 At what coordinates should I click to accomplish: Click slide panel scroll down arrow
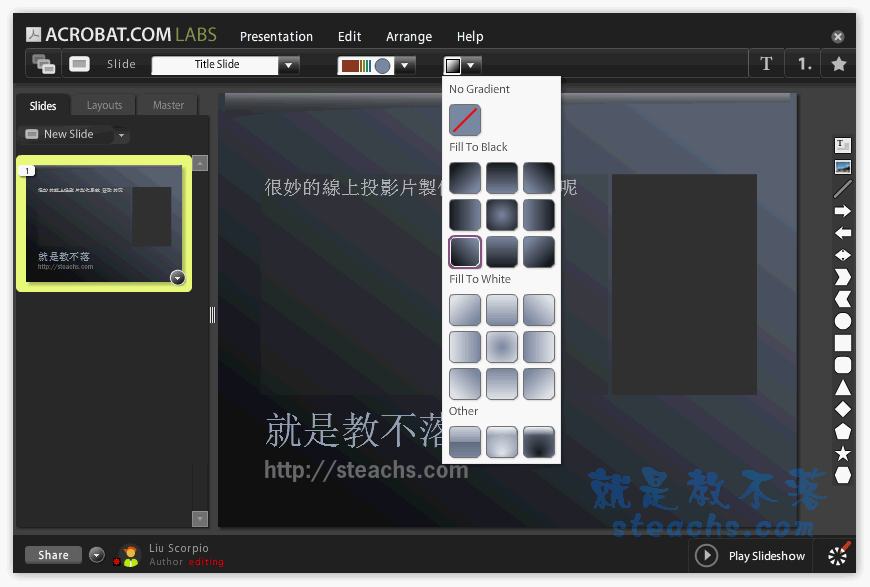200,519
